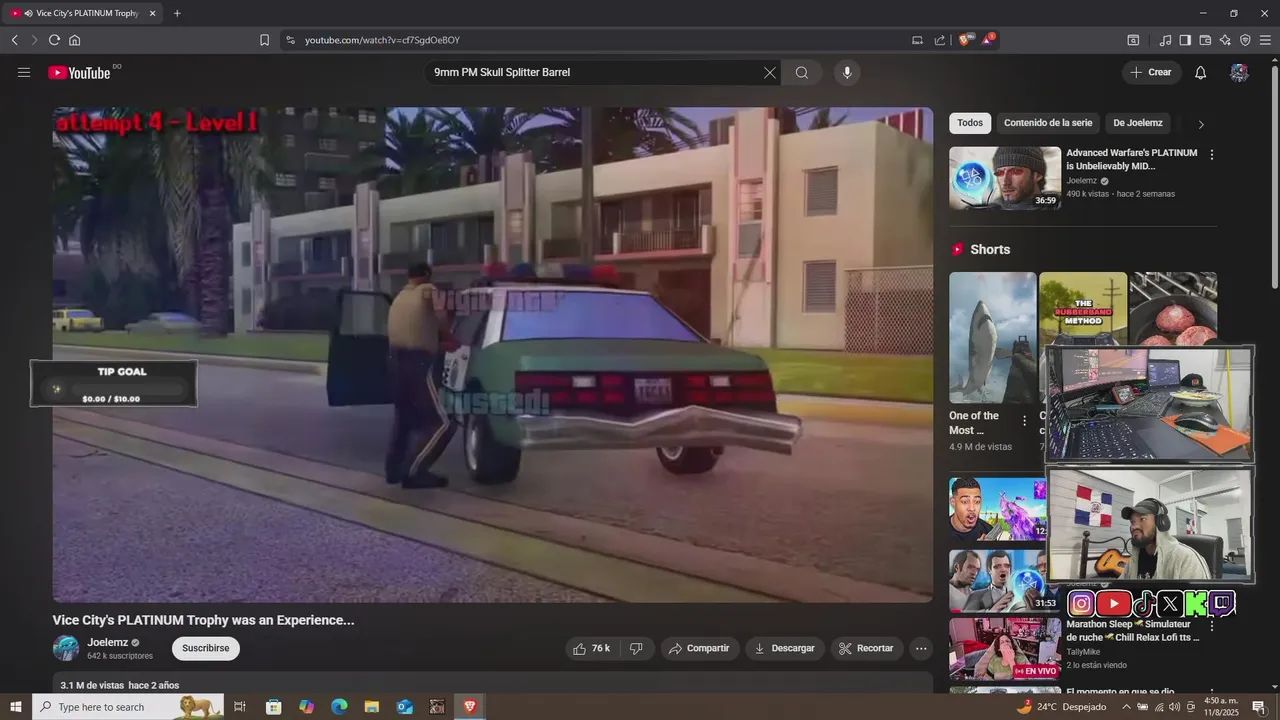The width and height of the screenshot is (1280, 720).
Task: Open the Brave main menu
Action: click(x=1266, y=40)
